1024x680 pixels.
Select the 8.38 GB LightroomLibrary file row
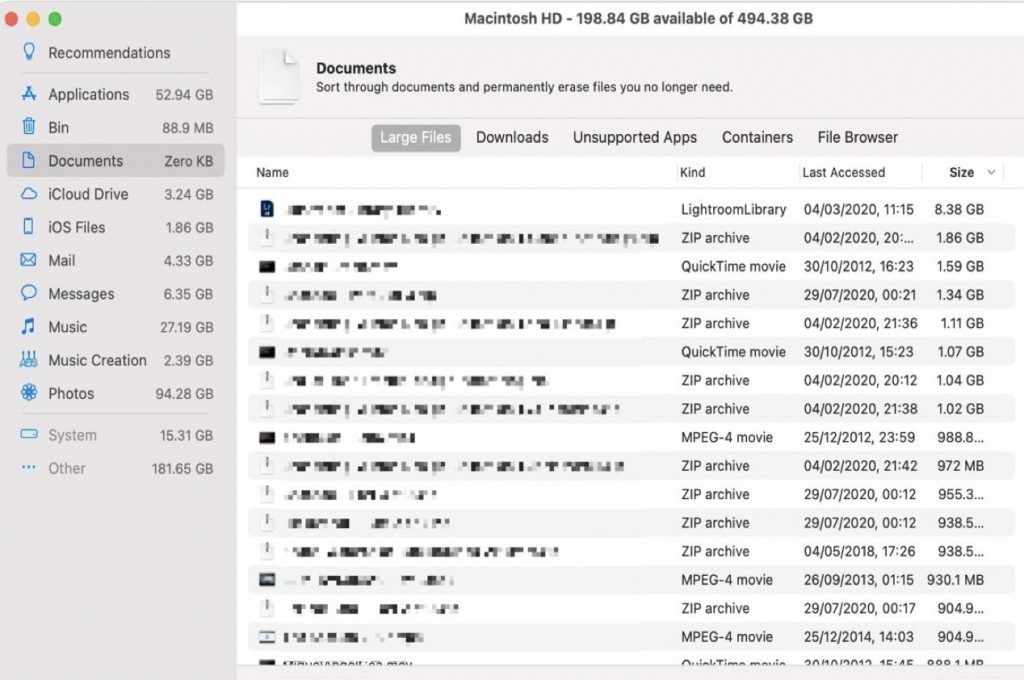[x=620, y=210]
